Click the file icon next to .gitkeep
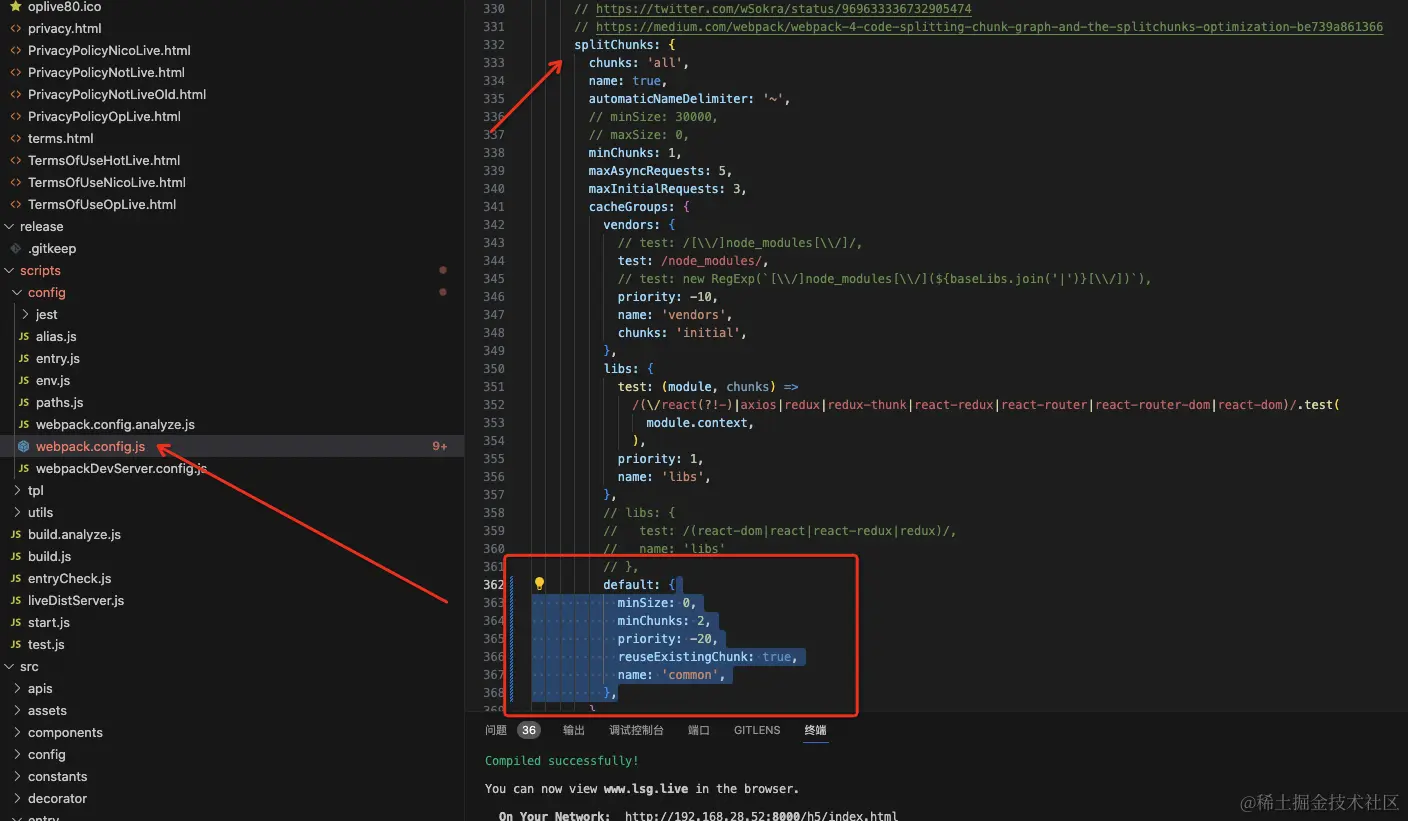Screen dimensions: 1408x821 pos(16,248)
